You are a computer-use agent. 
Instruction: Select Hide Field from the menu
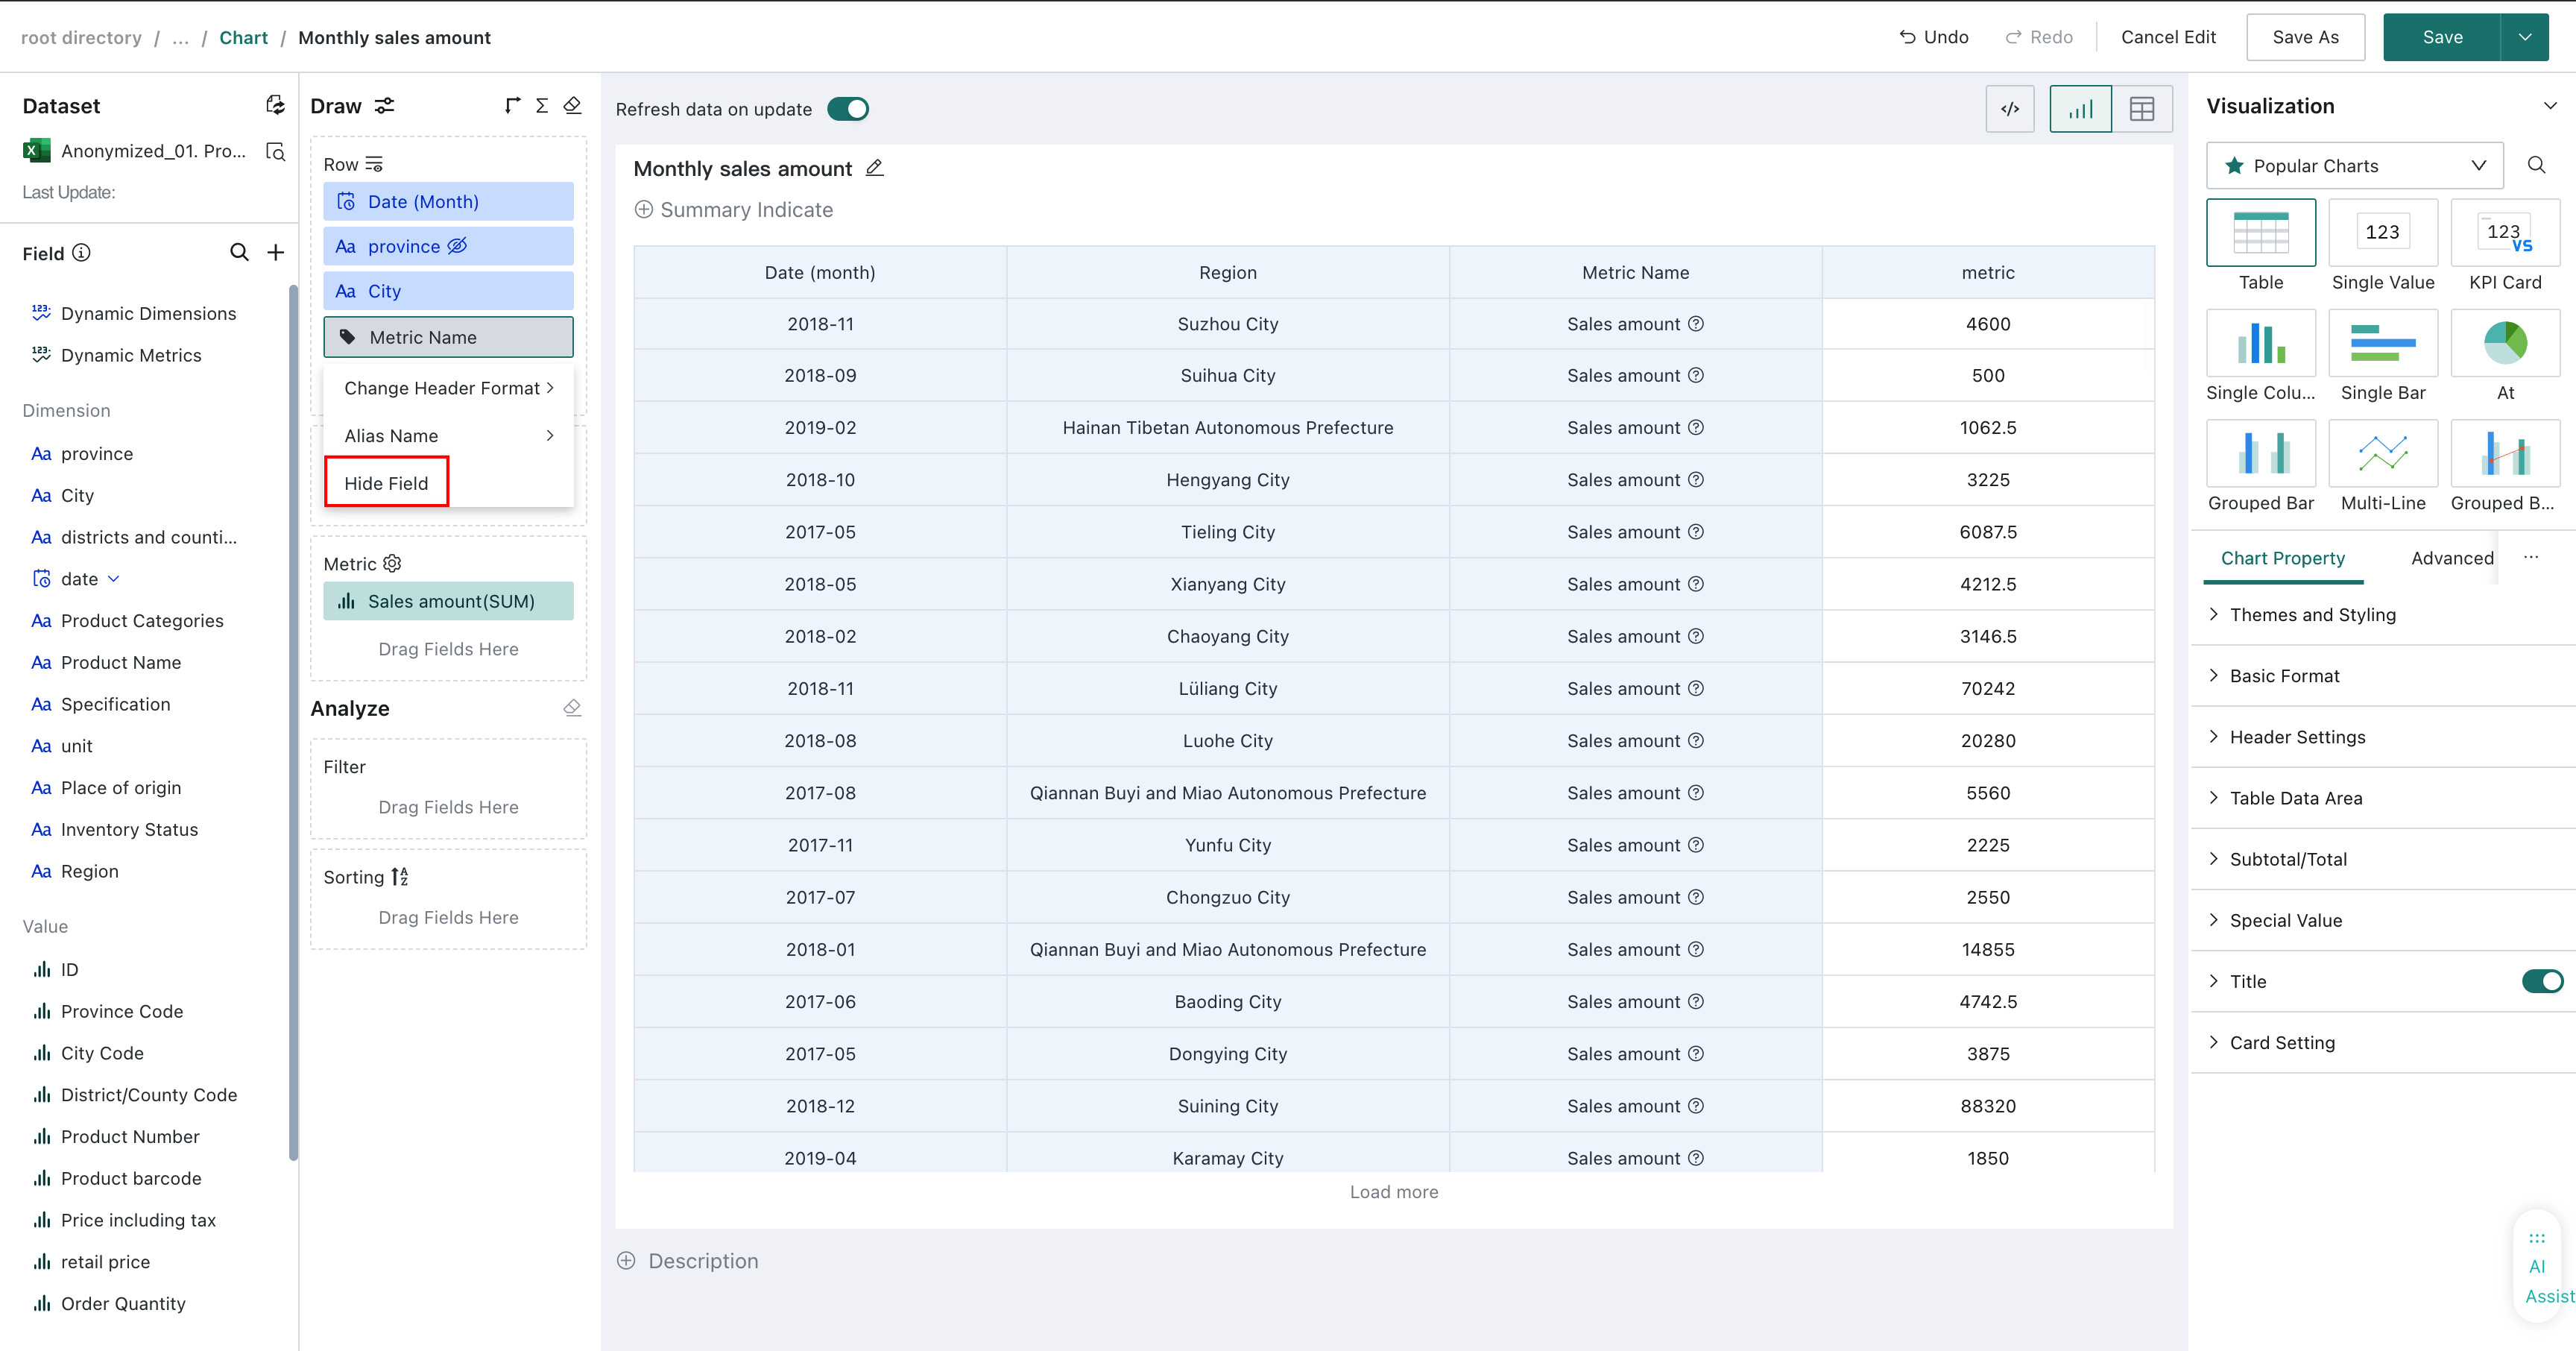coord(387,483)
